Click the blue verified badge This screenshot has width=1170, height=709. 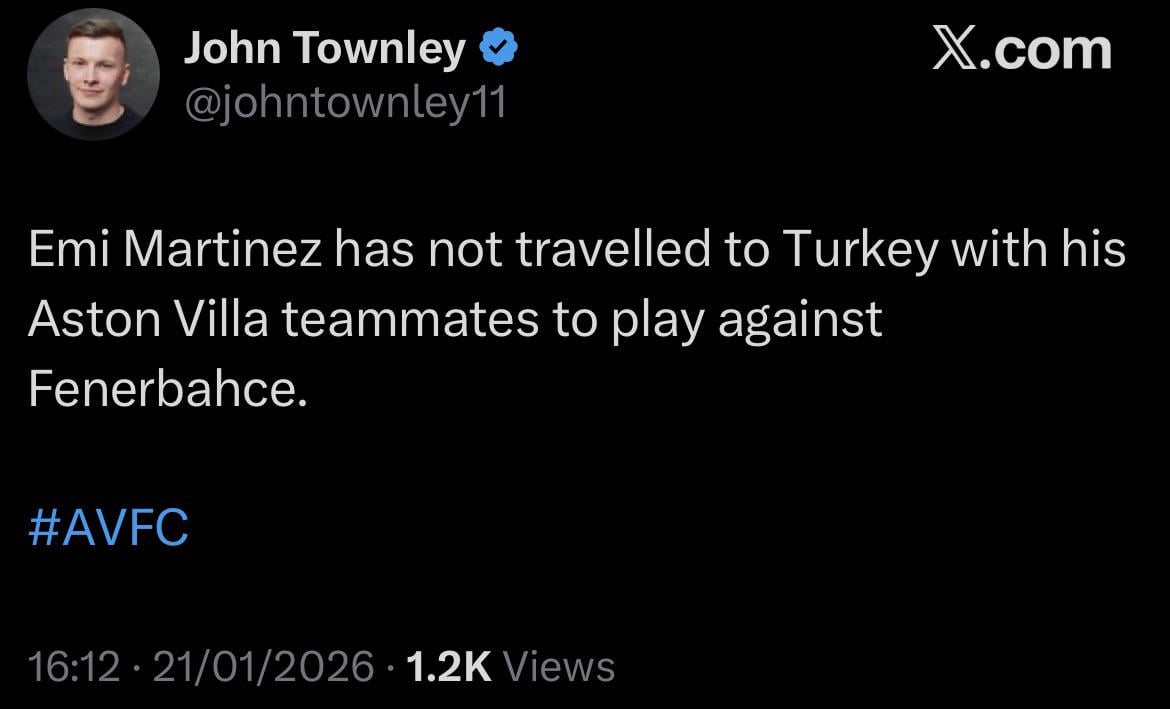point(500,49)
